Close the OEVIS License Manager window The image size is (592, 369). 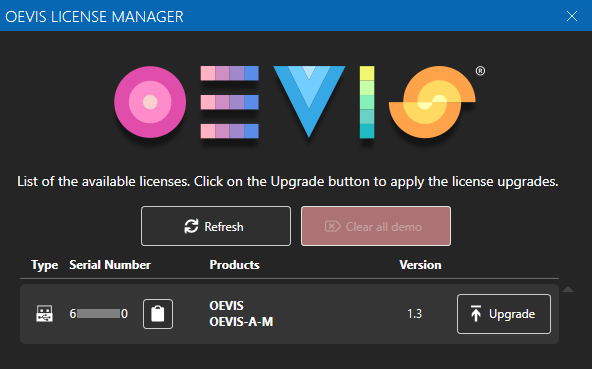pyautogui.click(x=572, y=16)
